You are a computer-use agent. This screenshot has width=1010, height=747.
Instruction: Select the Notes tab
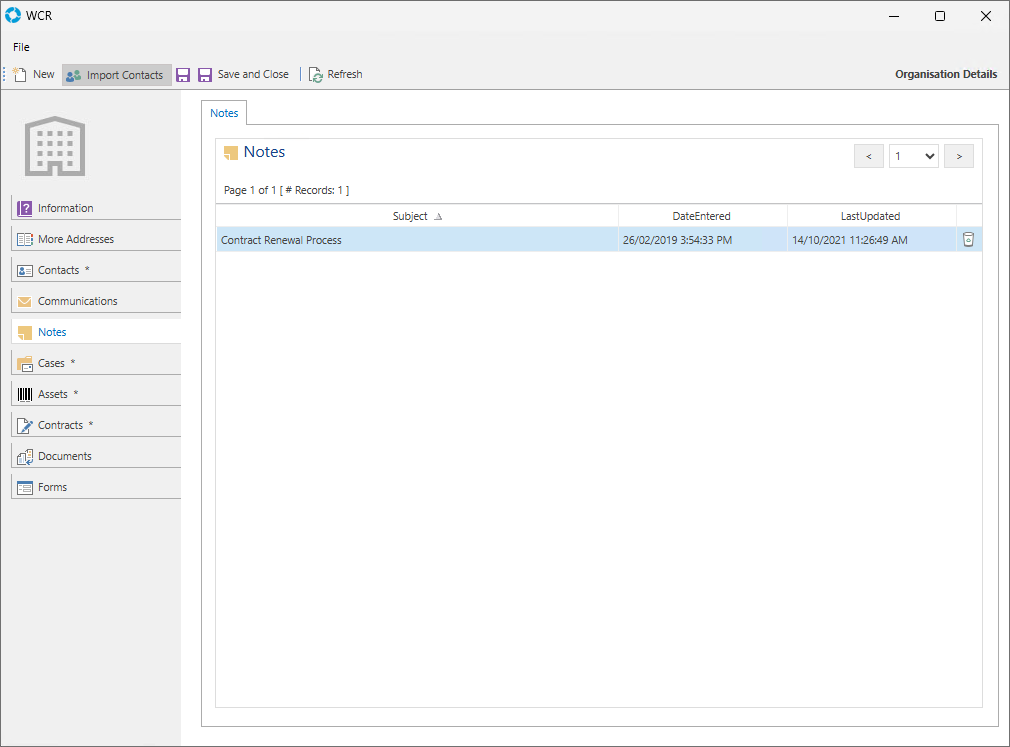(x=224, y=113)
